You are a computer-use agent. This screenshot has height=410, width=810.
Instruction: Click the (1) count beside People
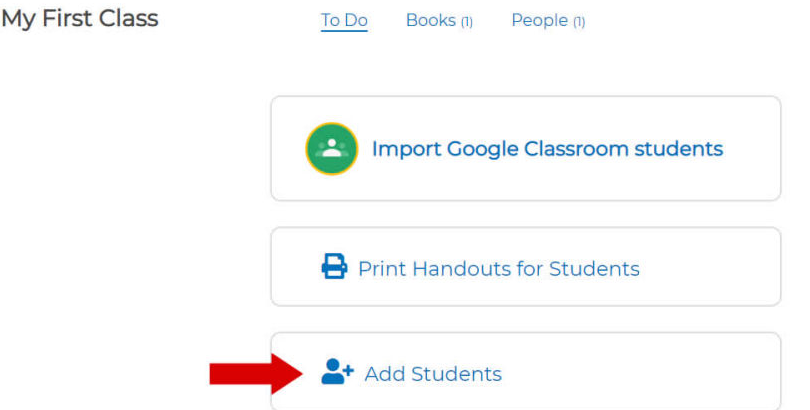click(578, 21)
